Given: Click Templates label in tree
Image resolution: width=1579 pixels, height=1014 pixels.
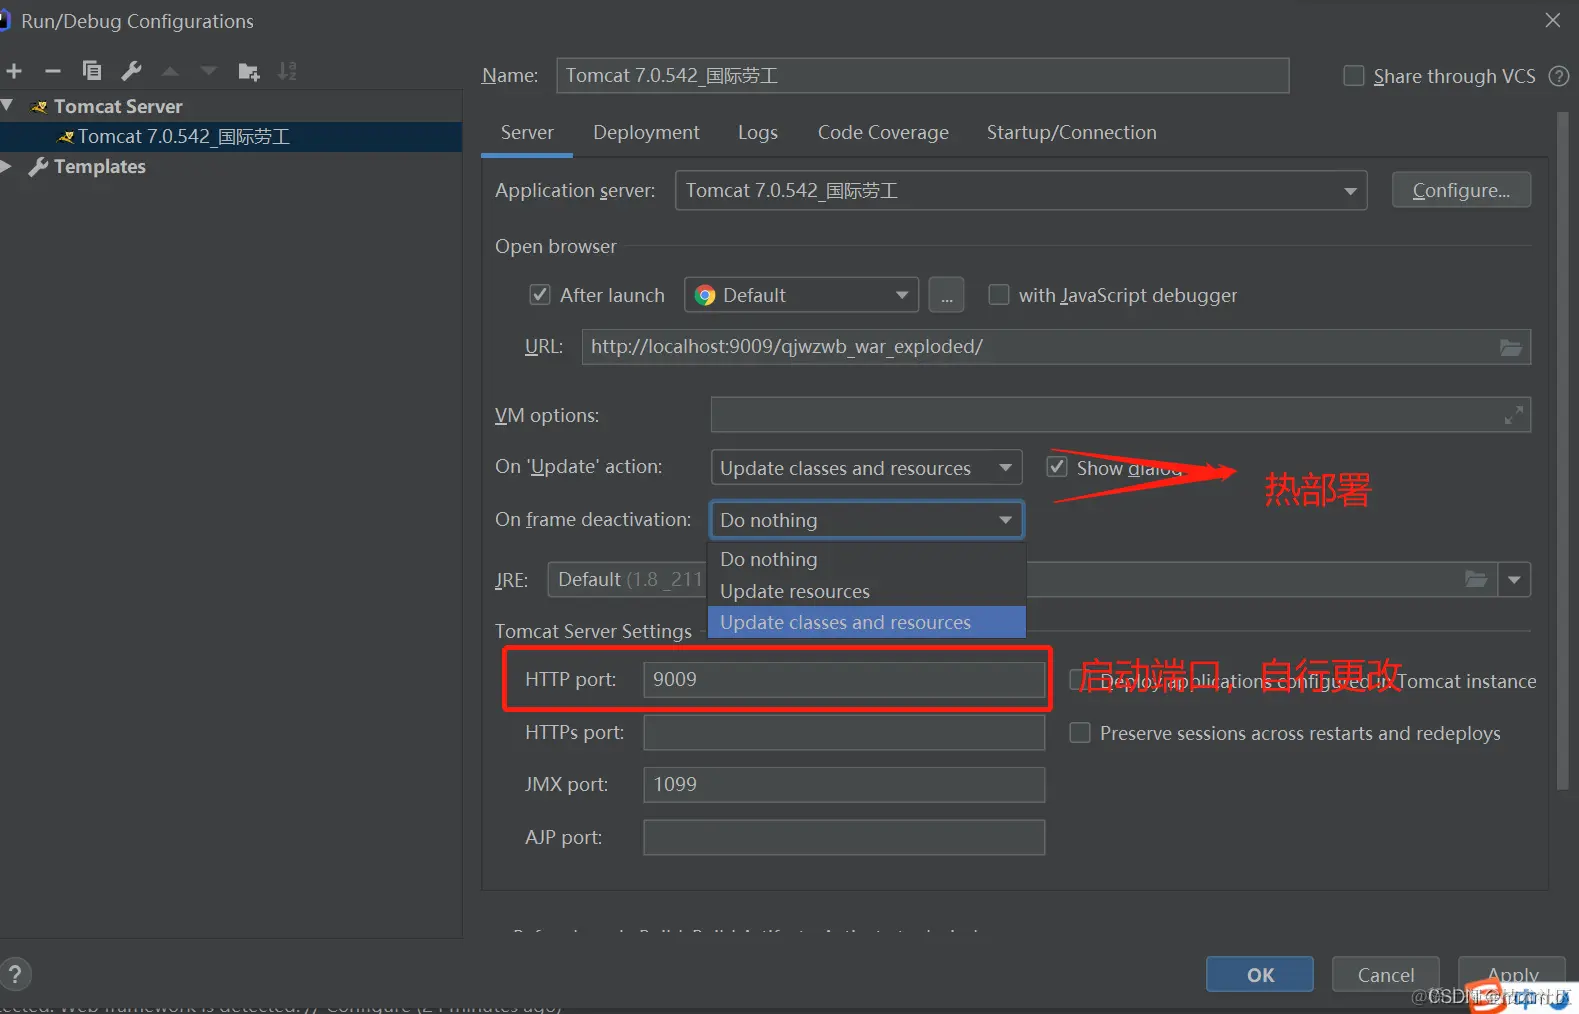Looking at the screenshot, I should pyautogui.click(x=100, y=166).
